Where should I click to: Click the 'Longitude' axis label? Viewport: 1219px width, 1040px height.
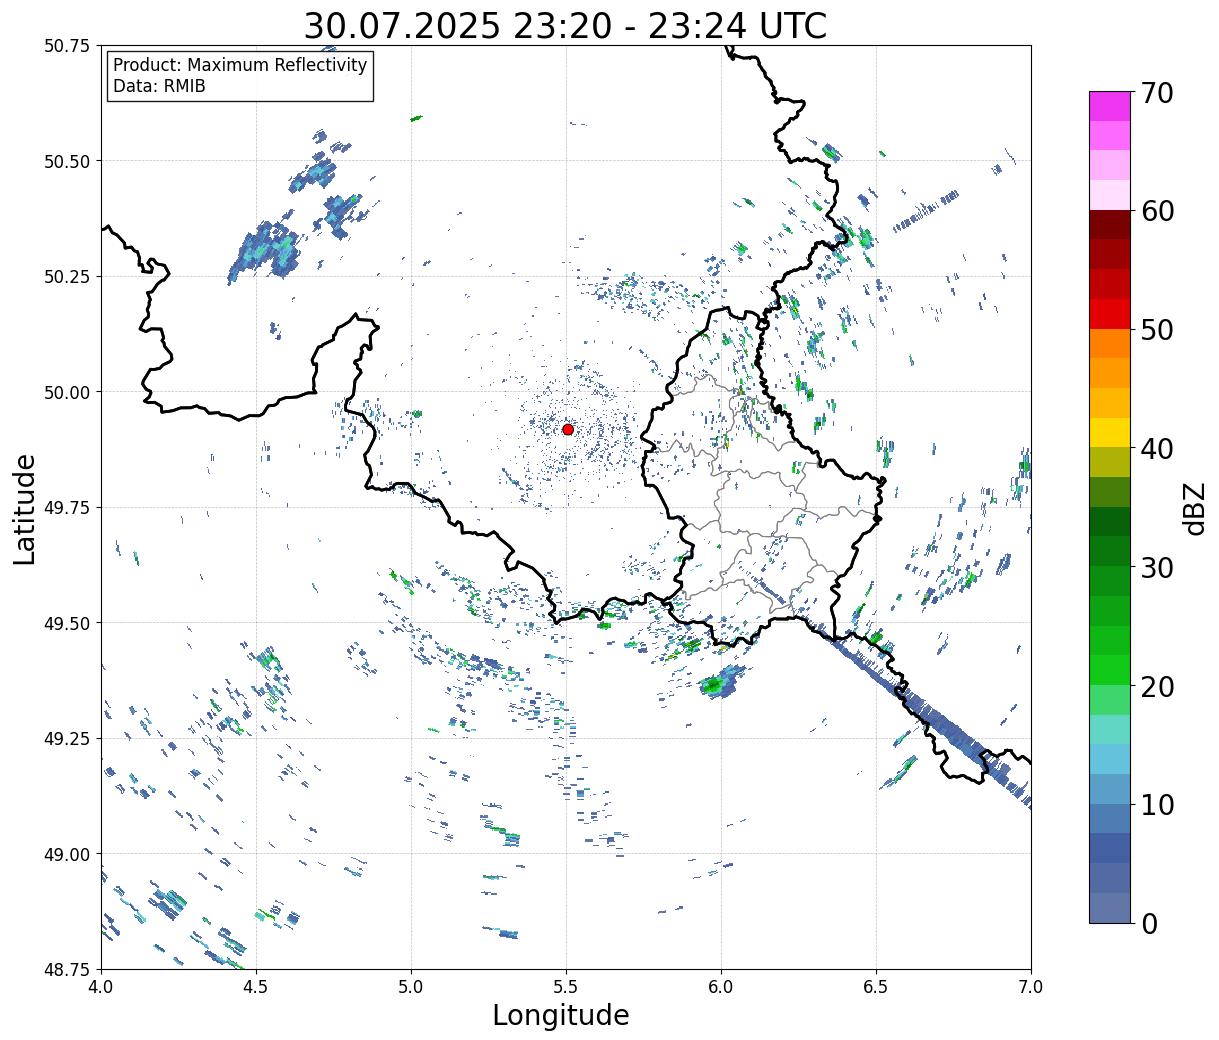coord(561,1015)
